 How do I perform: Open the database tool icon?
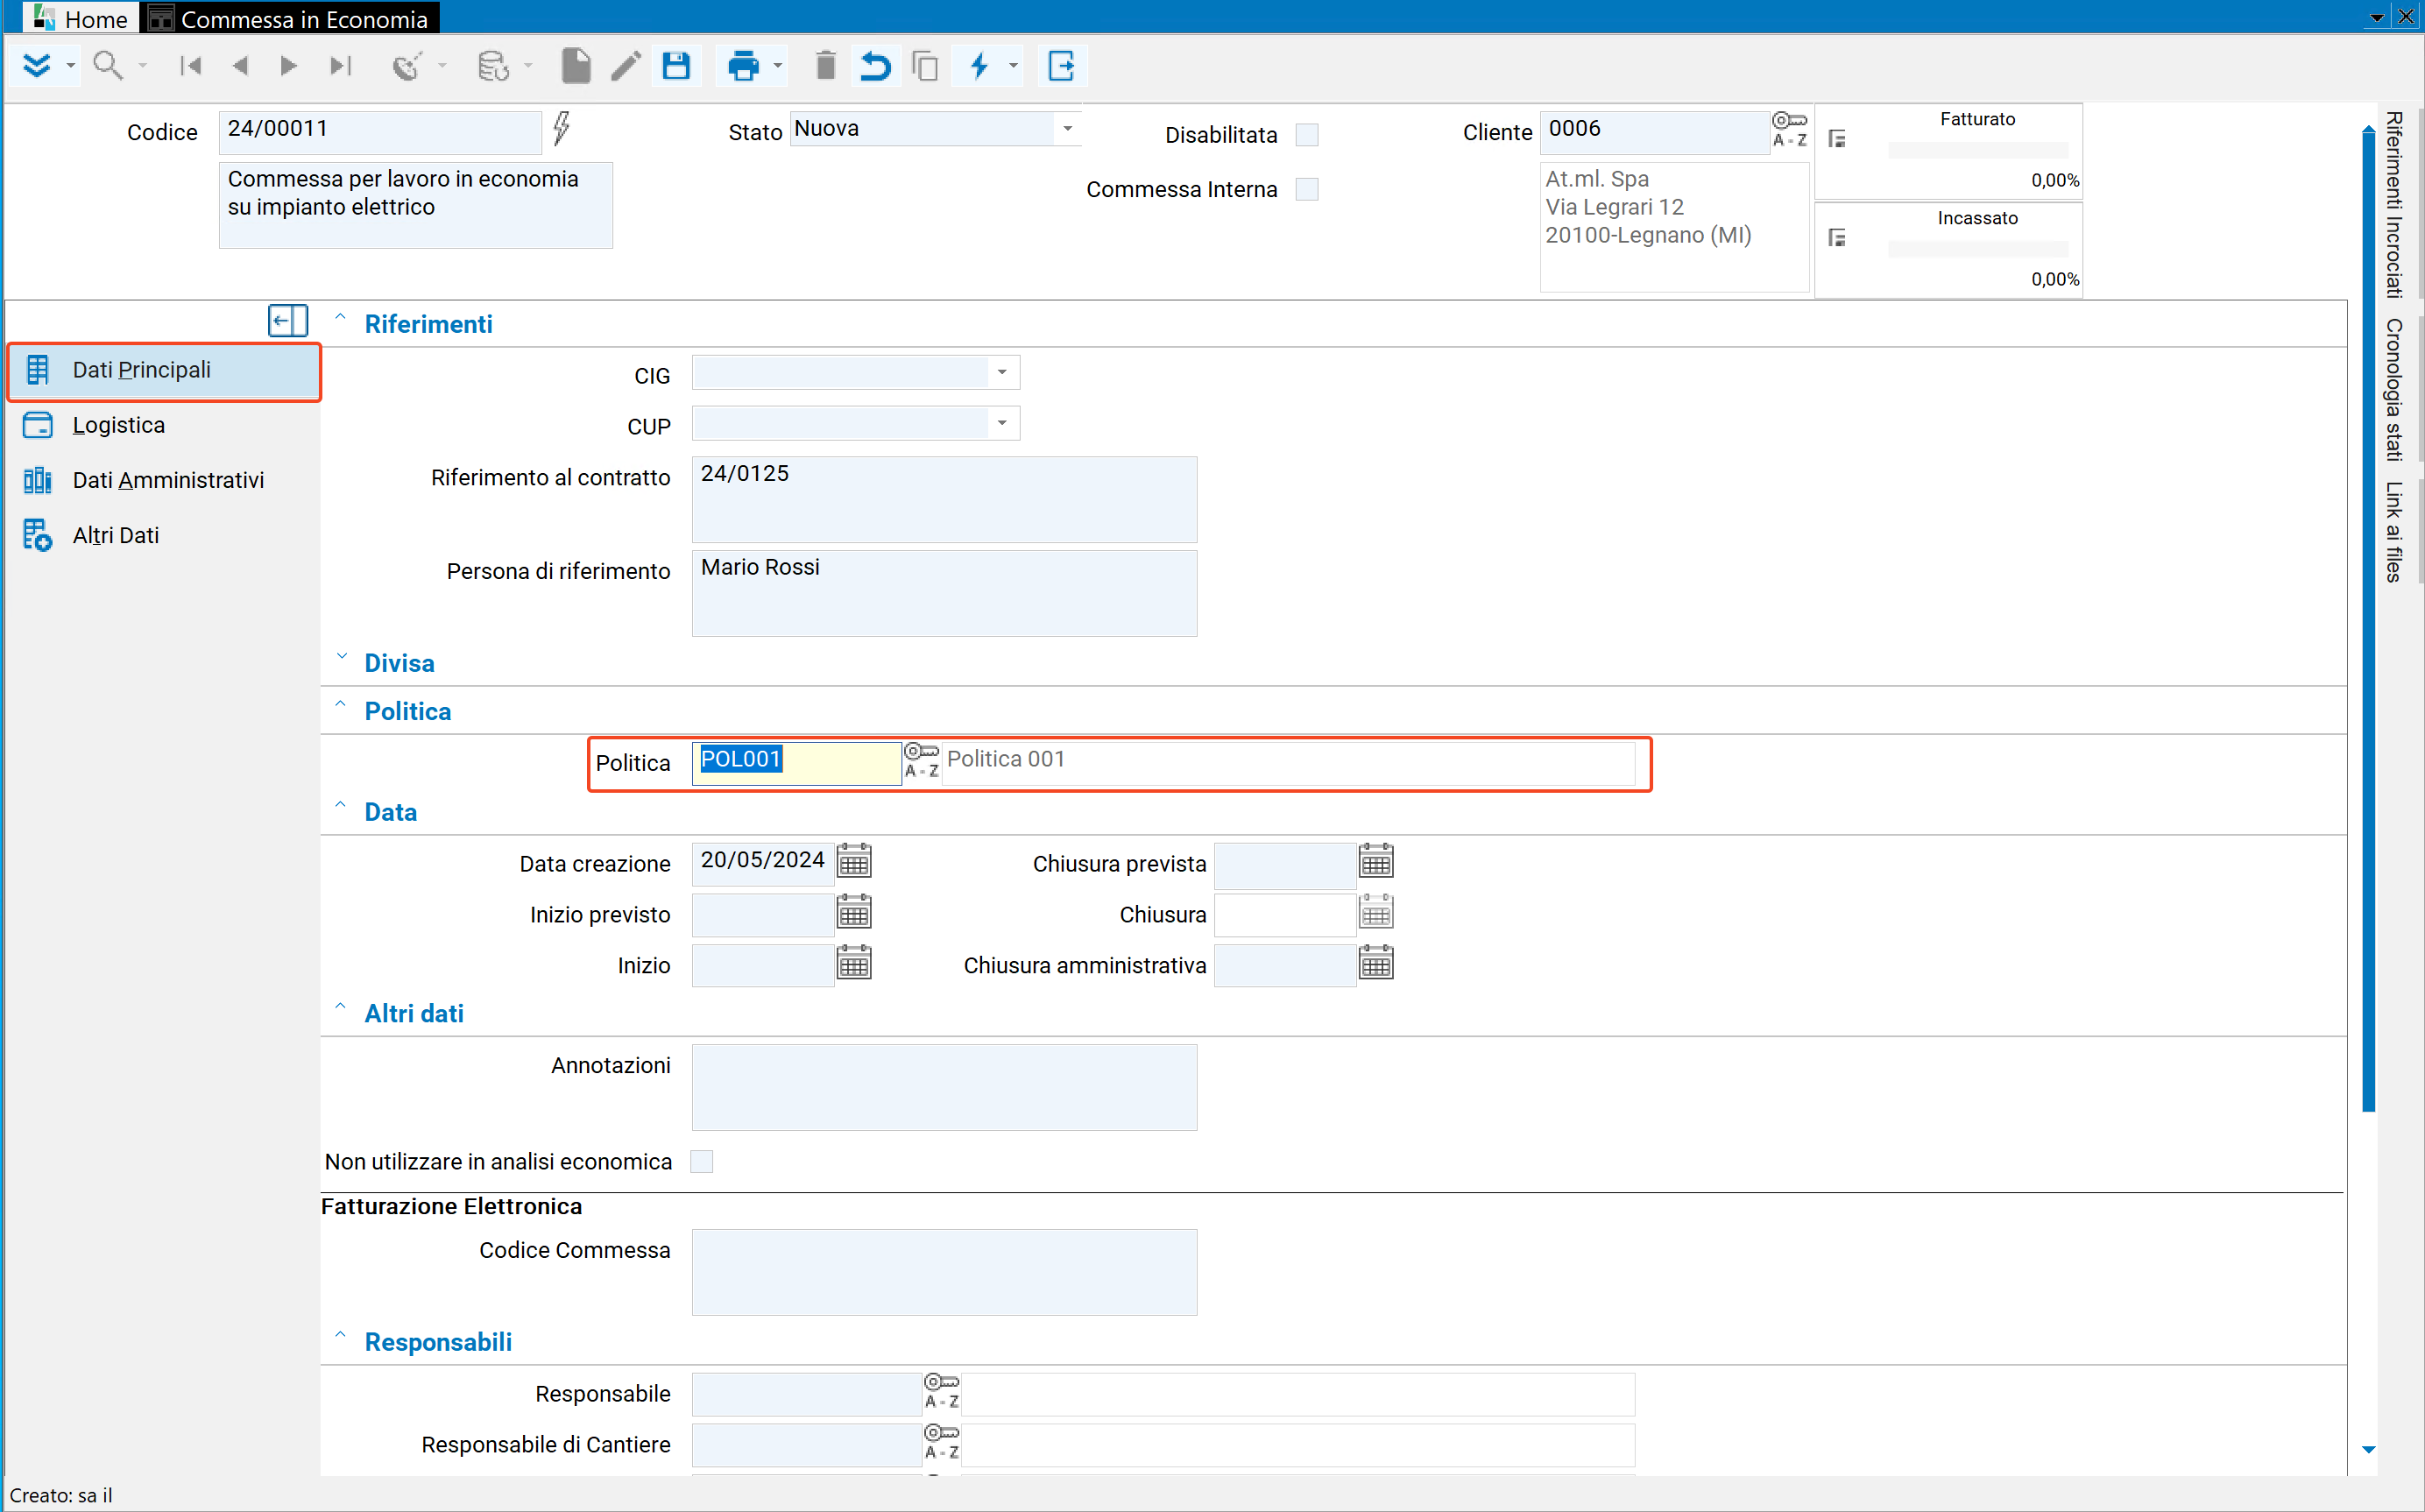(x=493, y=66)
